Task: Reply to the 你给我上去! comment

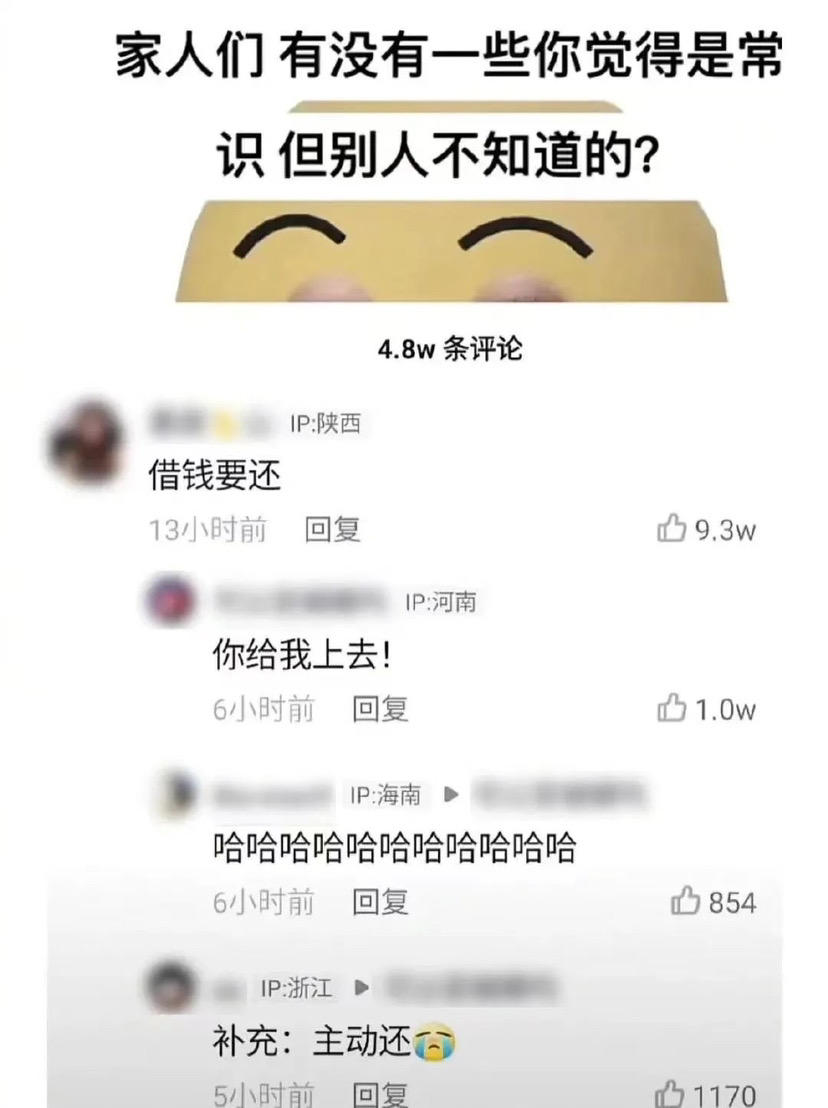Action: pyautogui.click(x=380, y=709)
